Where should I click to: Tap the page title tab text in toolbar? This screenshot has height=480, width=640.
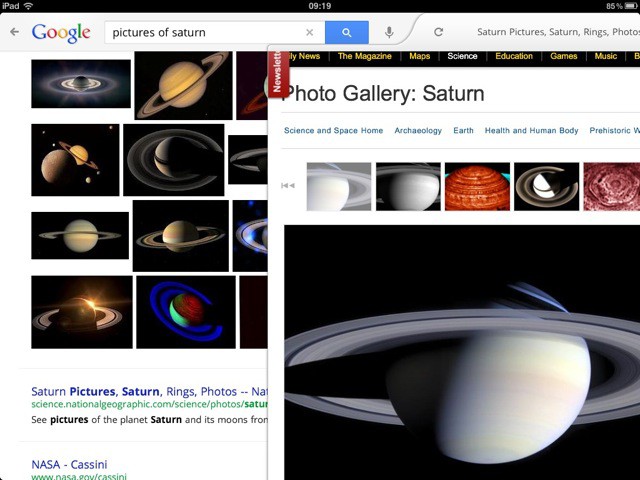558,32
